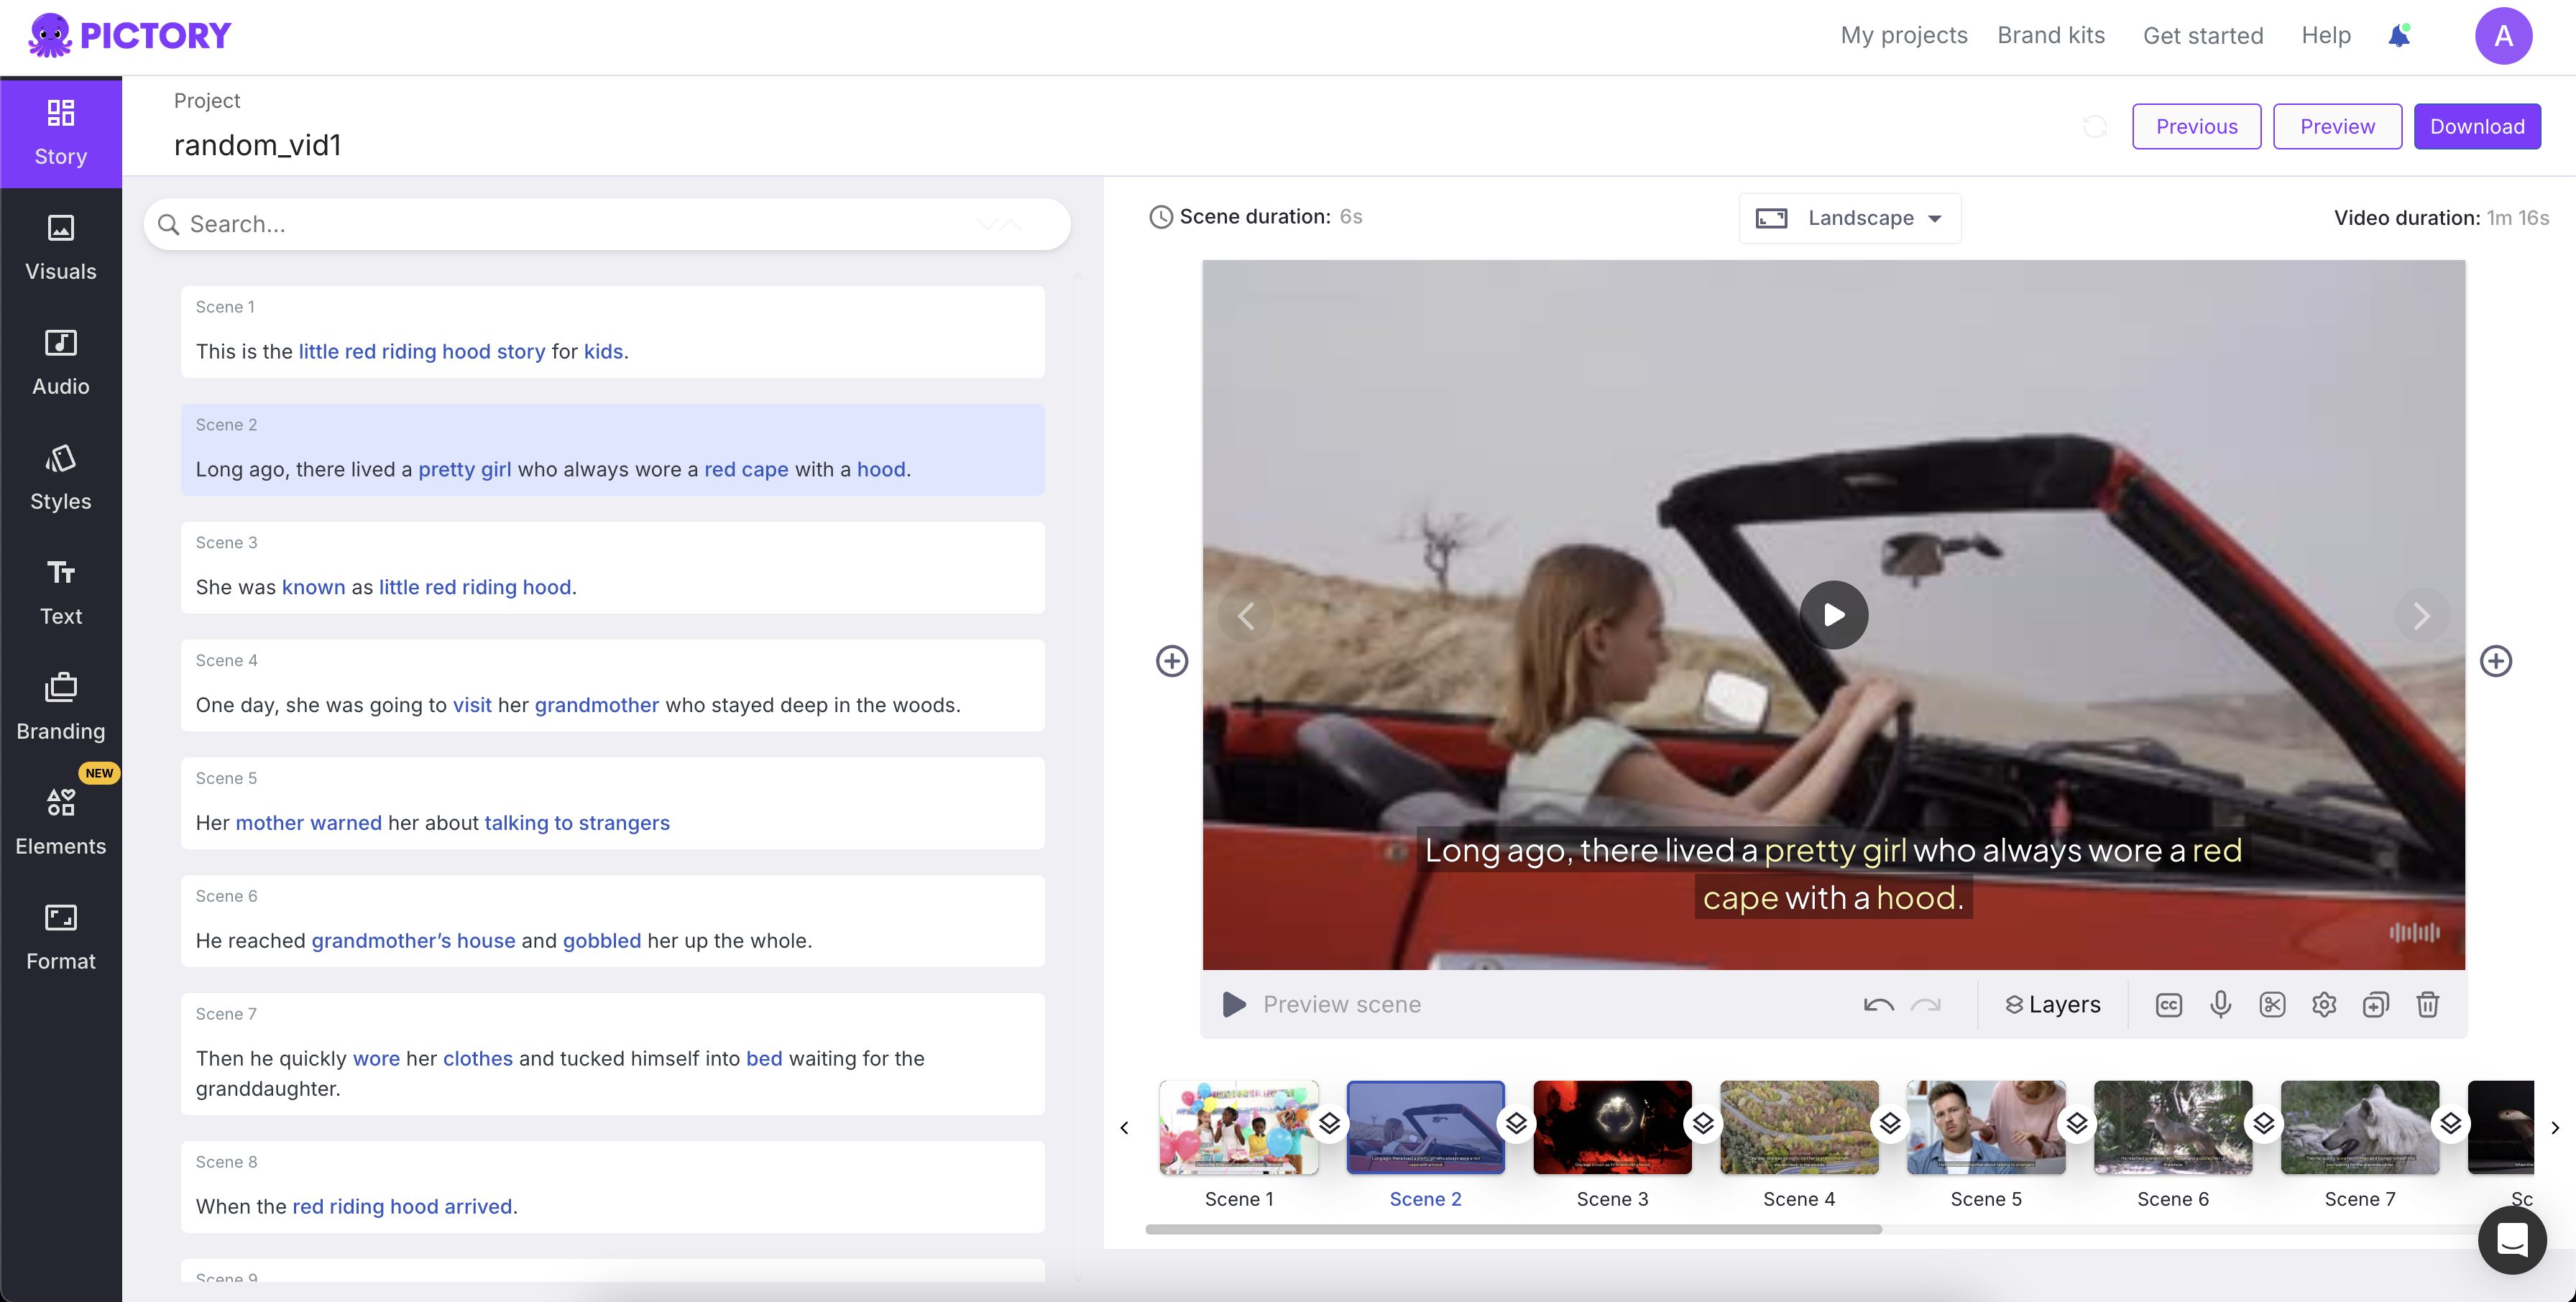Click the Preview button
Screen dimensions: 2576x1302
2338,126
